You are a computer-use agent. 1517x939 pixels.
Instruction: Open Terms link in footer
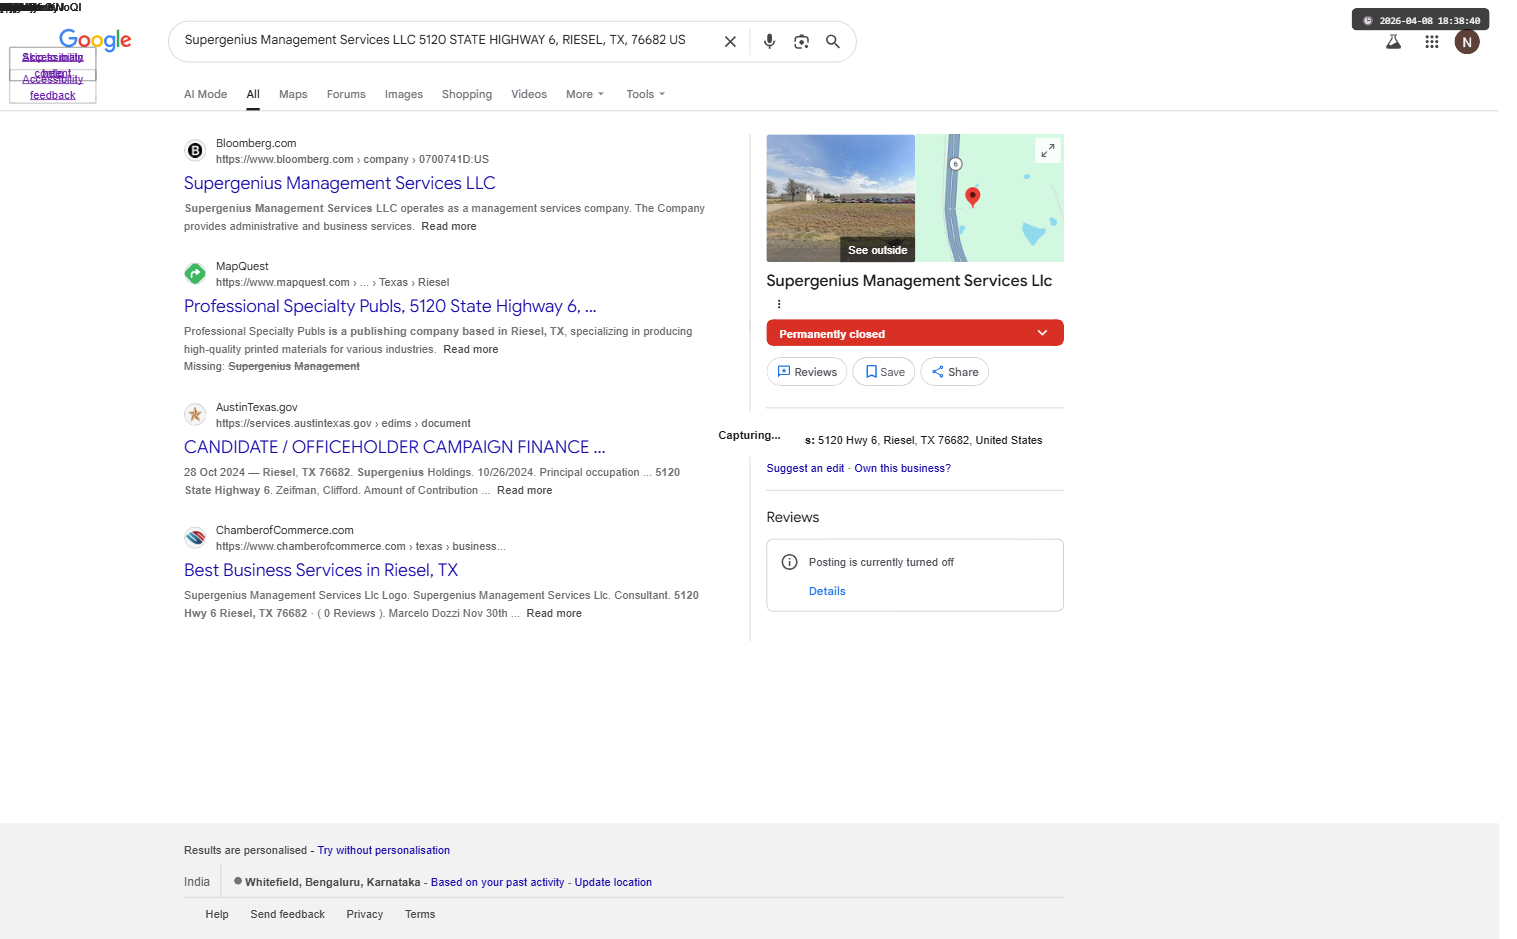pos(420,914)
